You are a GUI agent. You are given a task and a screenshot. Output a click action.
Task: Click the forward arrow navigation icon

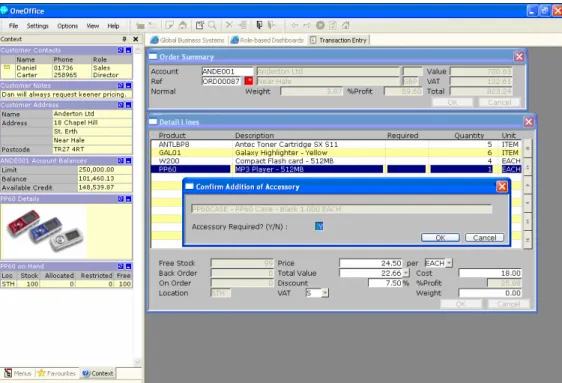[307, 25]
